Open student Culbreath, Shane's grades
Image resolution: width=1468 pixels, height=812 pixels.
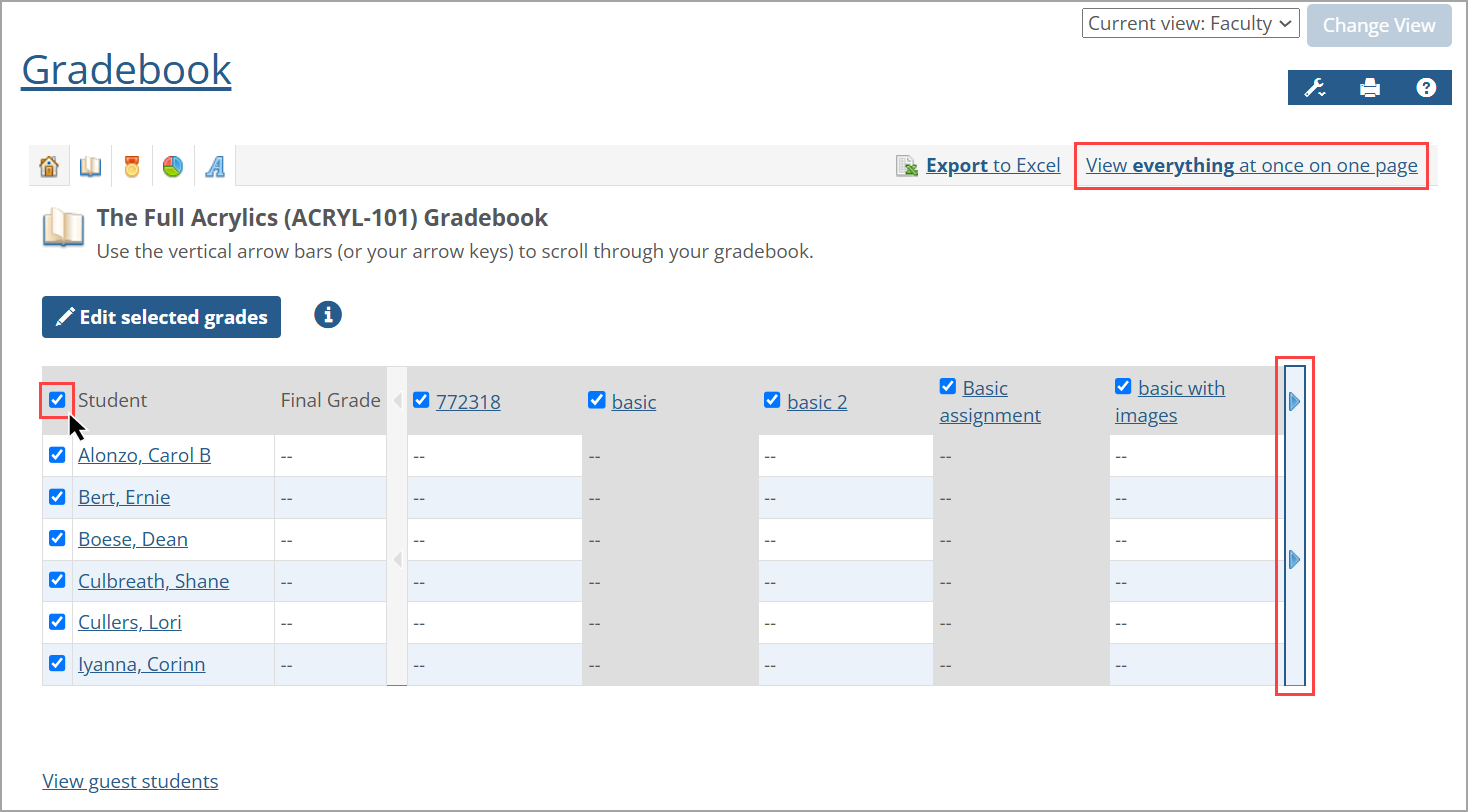(153, 580)
